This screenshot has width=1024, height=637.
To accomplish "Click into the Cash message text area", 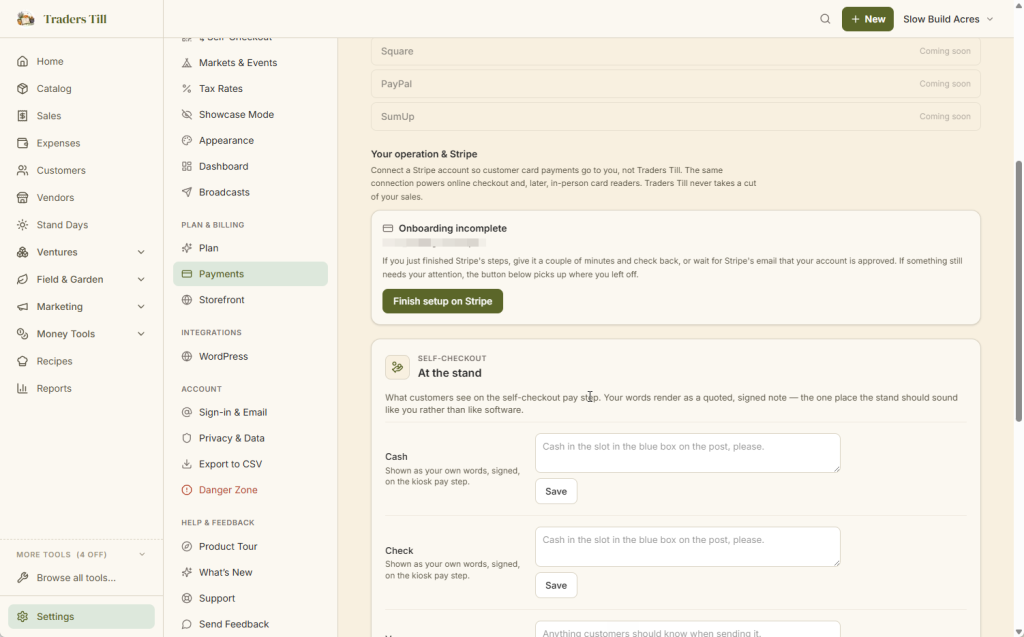I will click(688, 453).
